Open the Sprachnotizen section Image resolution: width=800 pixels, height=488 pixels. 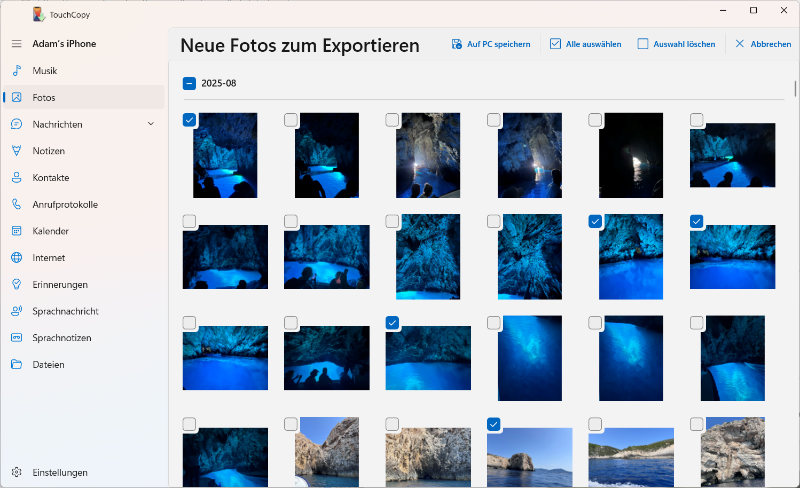[x=61, y=338]
